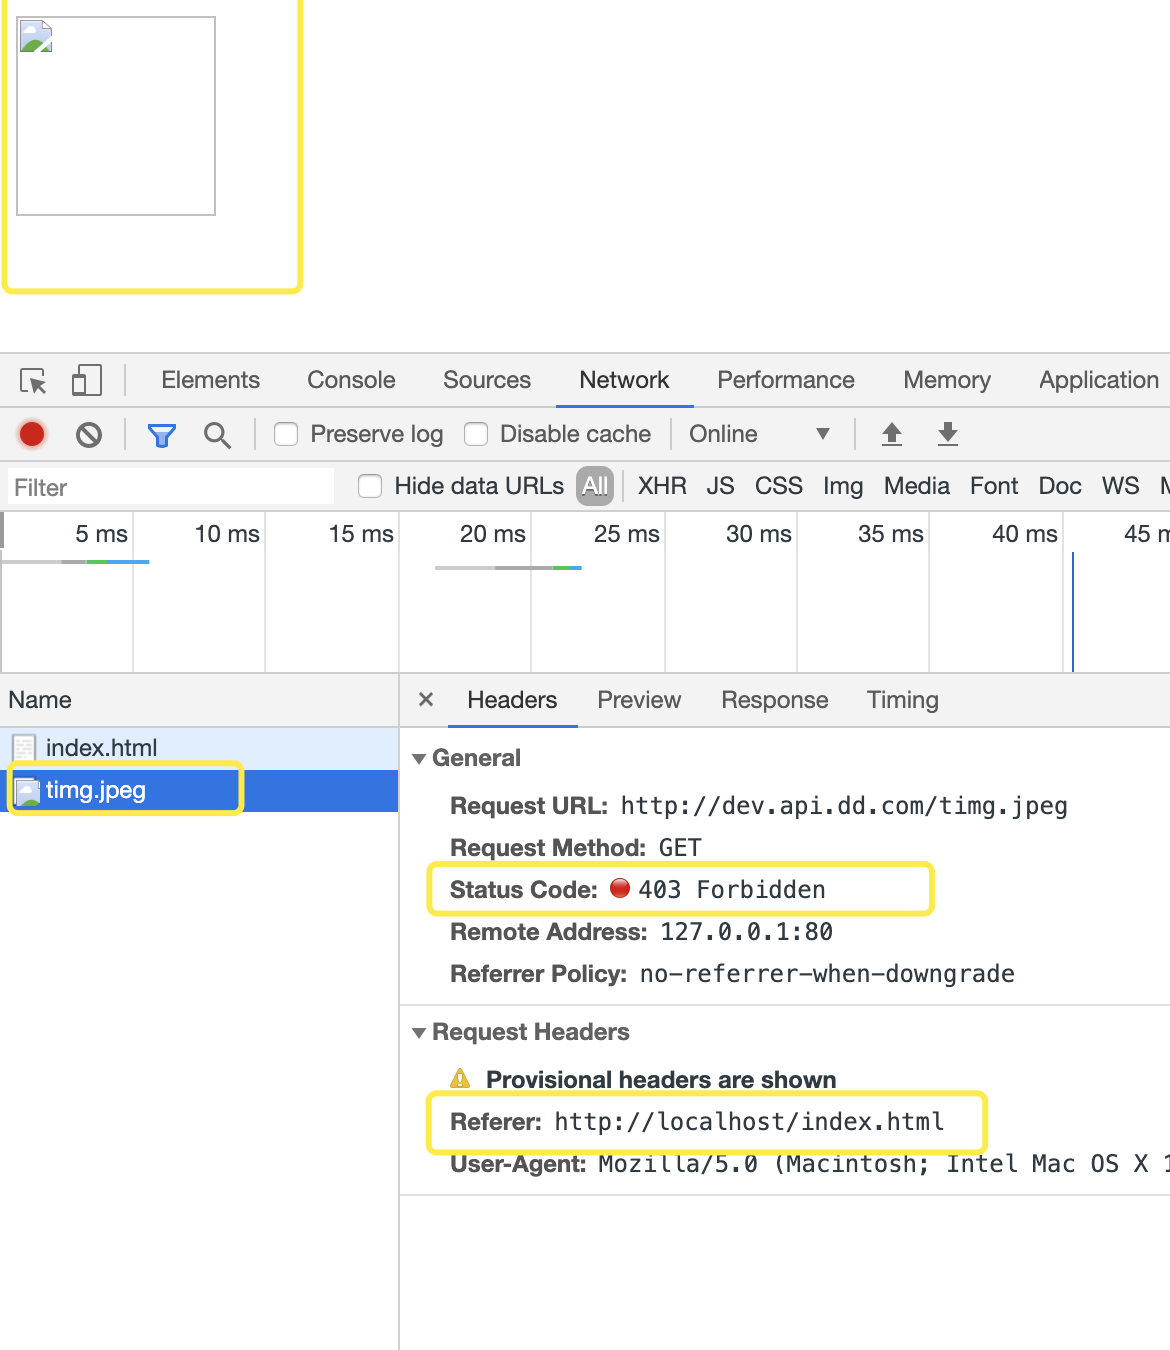Clear the network log icon

tap(89, 434)
